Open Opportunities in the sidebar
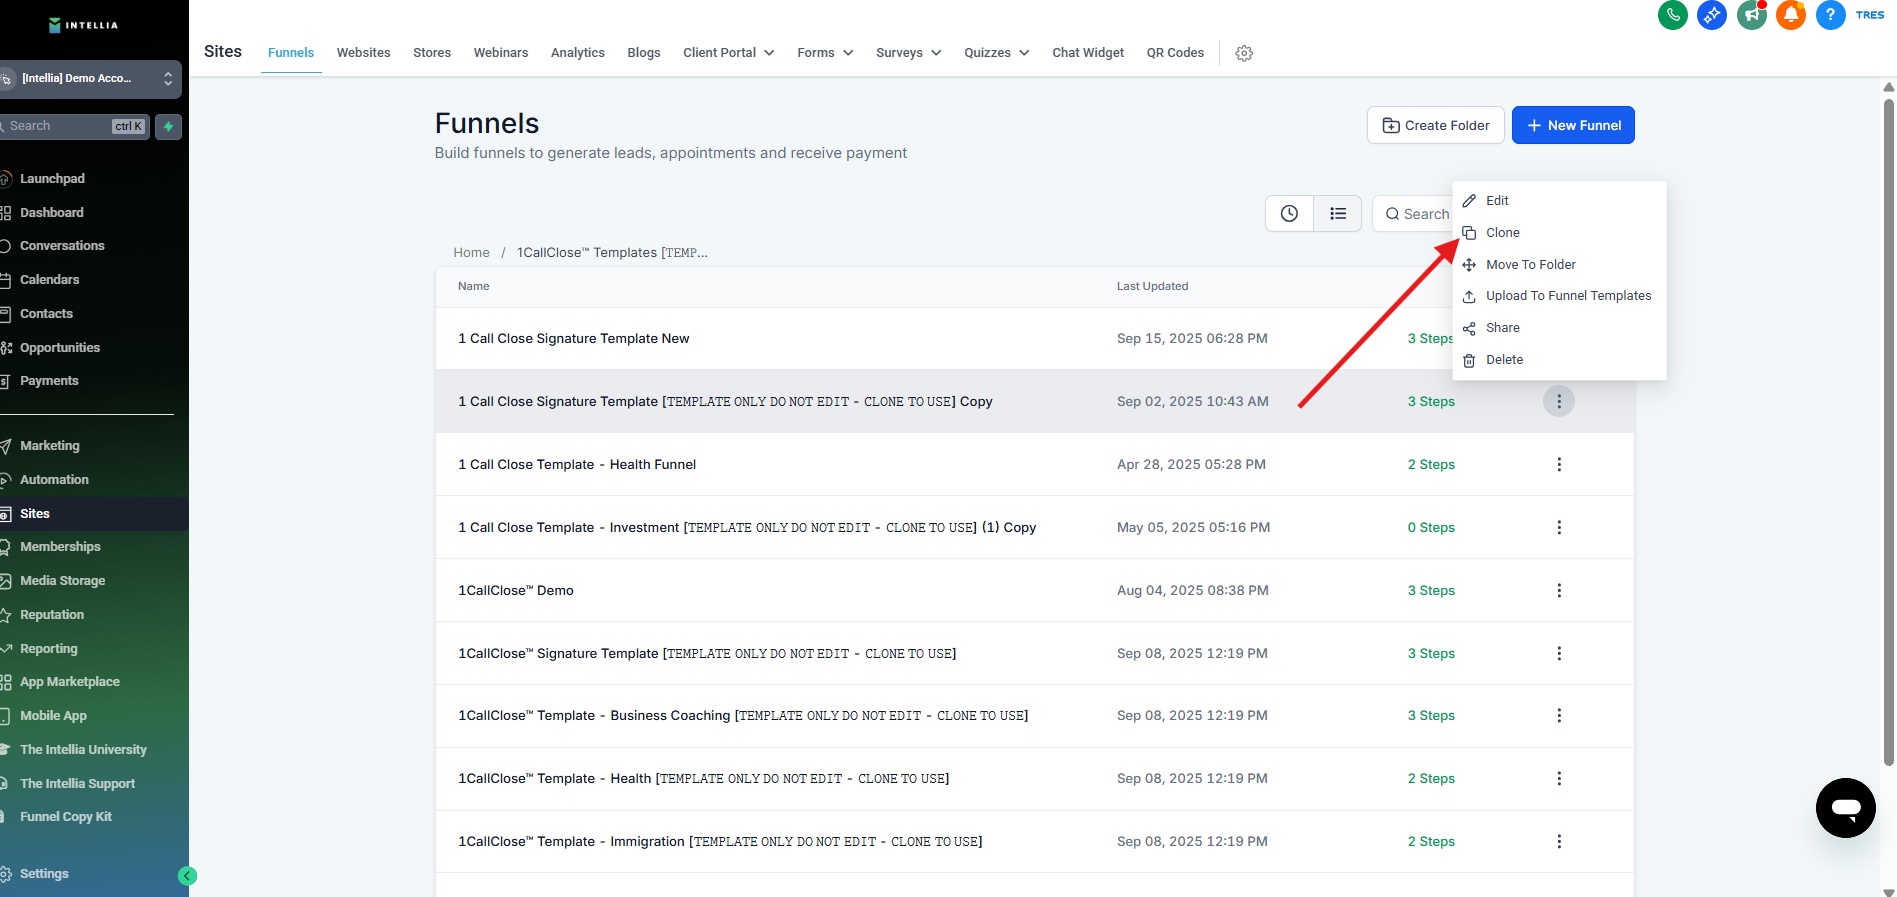The image size is (1897, 897). coord(60,348)
